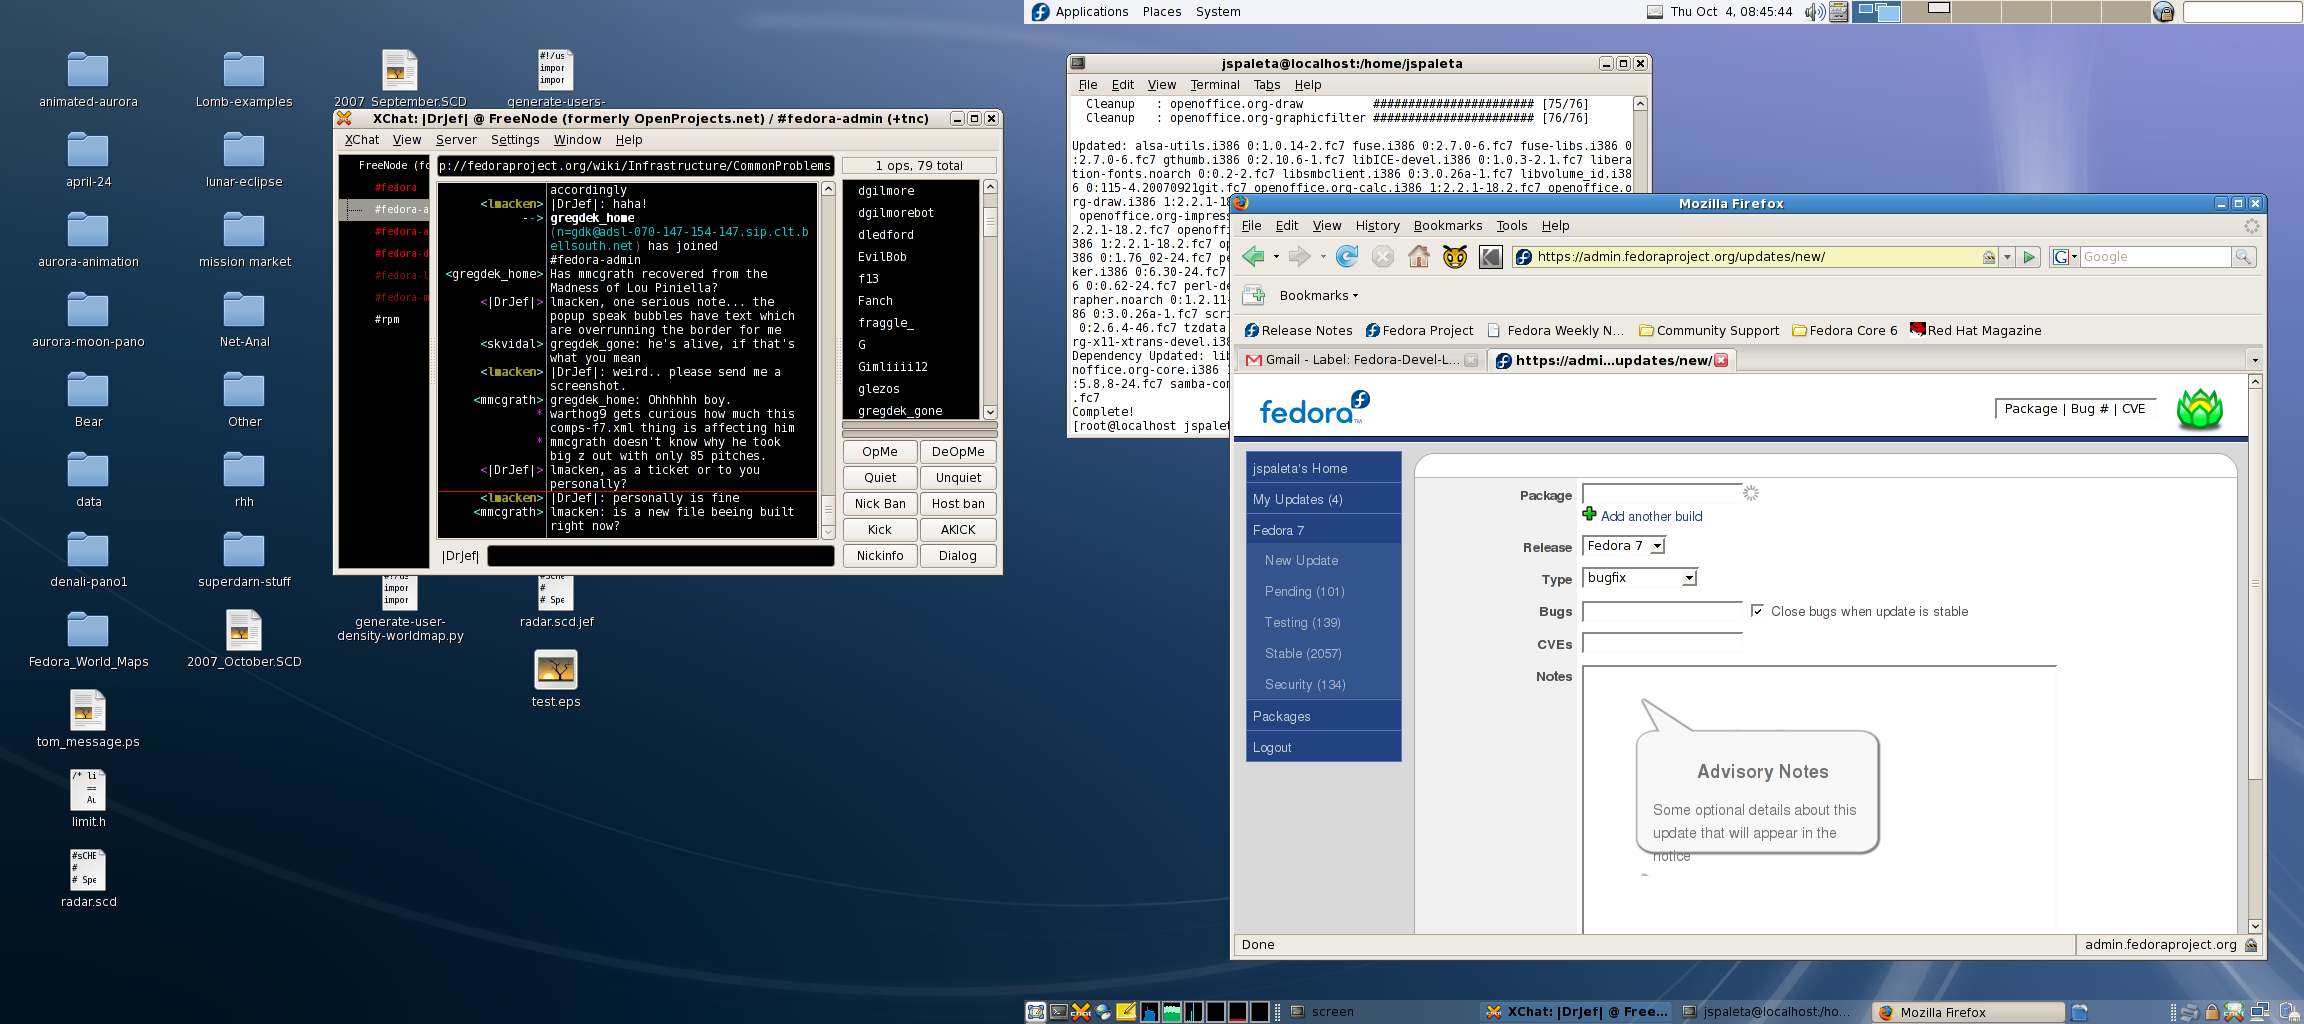2304x1024 pixels.
Task: Open the back button history dropdown arrow
Action: pos(1276,257)
